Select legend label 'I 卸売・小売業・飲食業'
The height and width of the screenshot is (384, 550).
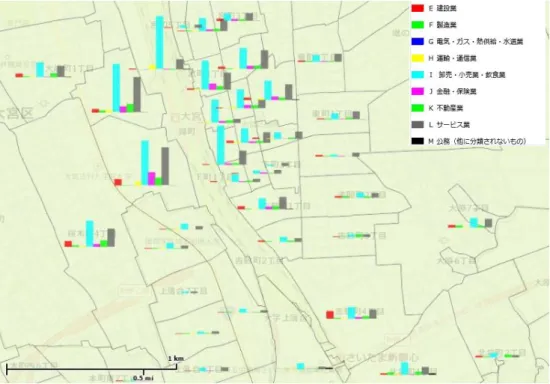coord(467,75)
